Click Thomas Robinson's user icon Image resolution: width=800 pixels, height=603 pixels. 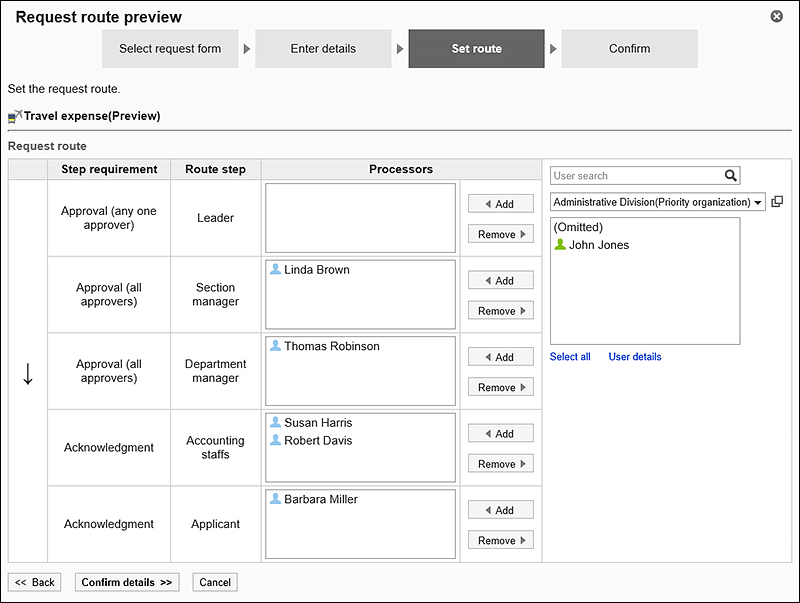tap(275, 345)
